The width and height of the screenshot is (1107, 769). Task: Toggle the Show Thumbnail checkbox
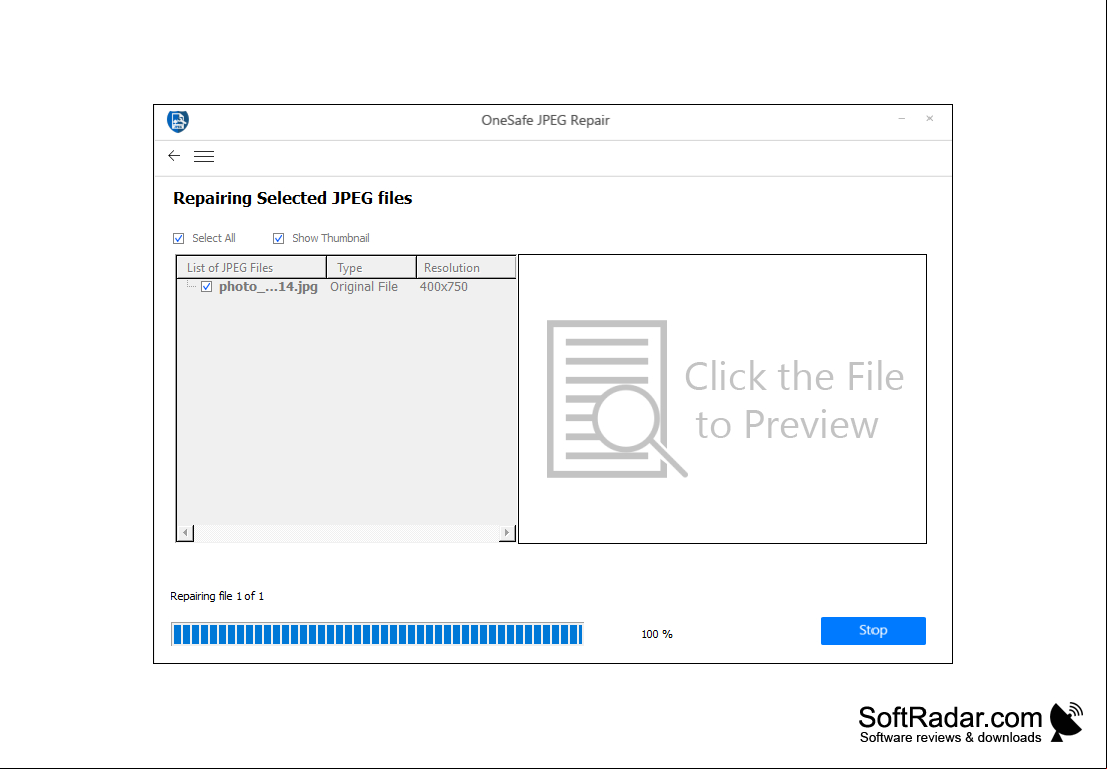279,239
